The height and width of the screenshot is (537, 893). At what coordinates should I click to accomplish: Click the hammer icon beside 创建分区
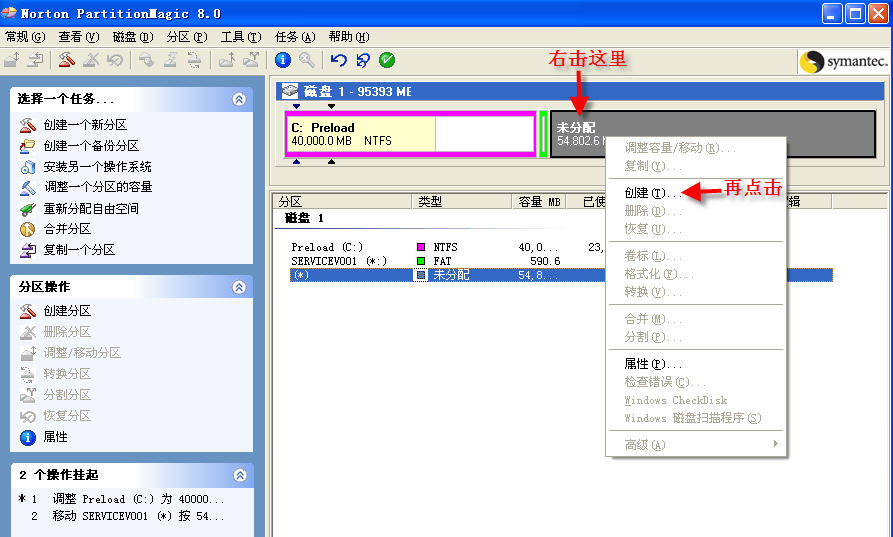click(x=27, y=311)
